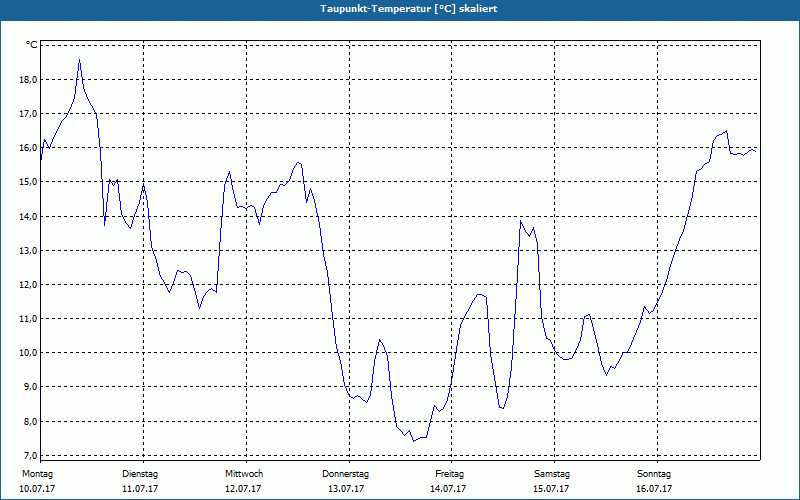800x500 pixels.
Task: Click the chart title 'Taupunkt-Temperatur [°C] skaliert'
Action: point(409,9)
